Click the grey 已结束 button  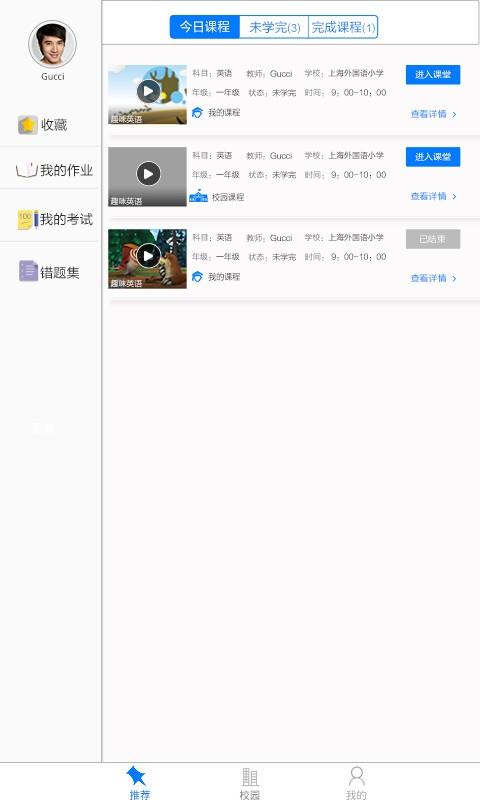433,239
